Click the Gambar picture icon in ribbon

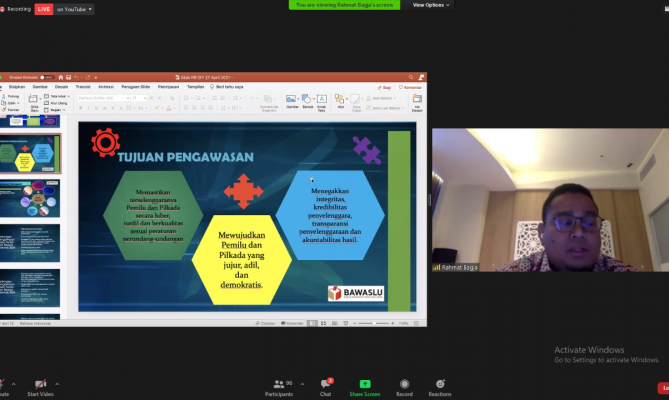pos(292,100)
